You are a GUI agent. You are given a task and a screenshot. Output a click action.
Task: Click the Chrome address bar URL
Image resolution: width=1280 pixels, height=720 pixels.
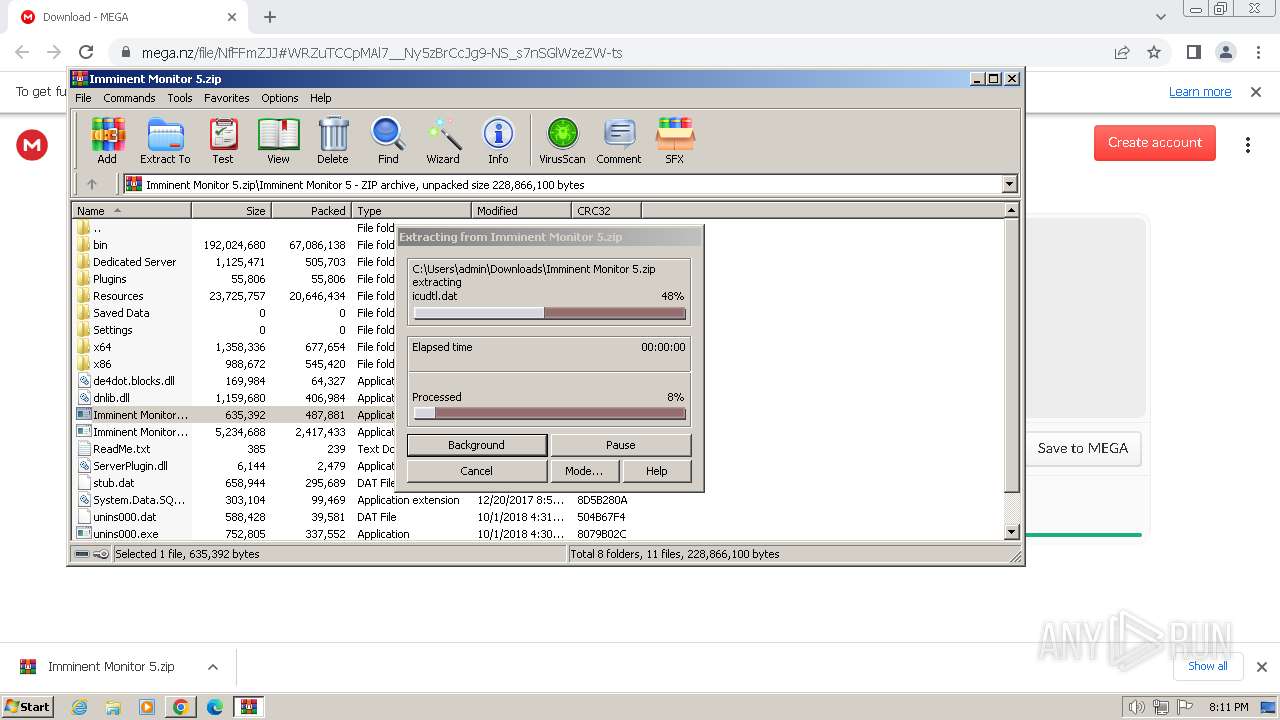tap(382, 53)
